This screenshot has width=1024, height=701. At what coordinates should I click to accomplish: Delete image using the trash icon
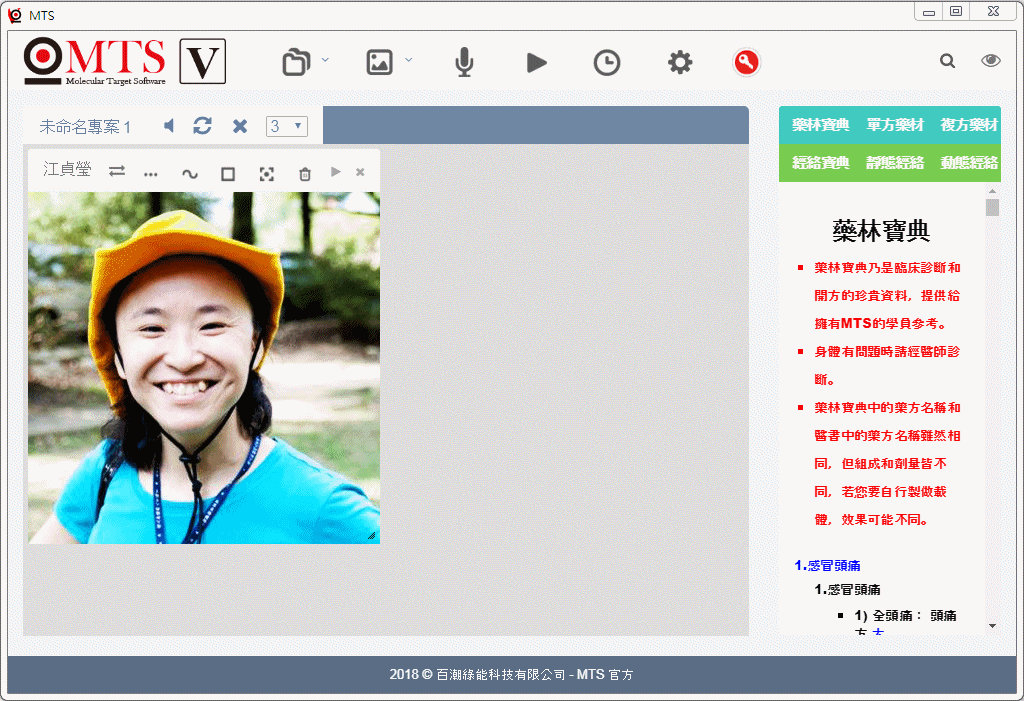(305, 173)
